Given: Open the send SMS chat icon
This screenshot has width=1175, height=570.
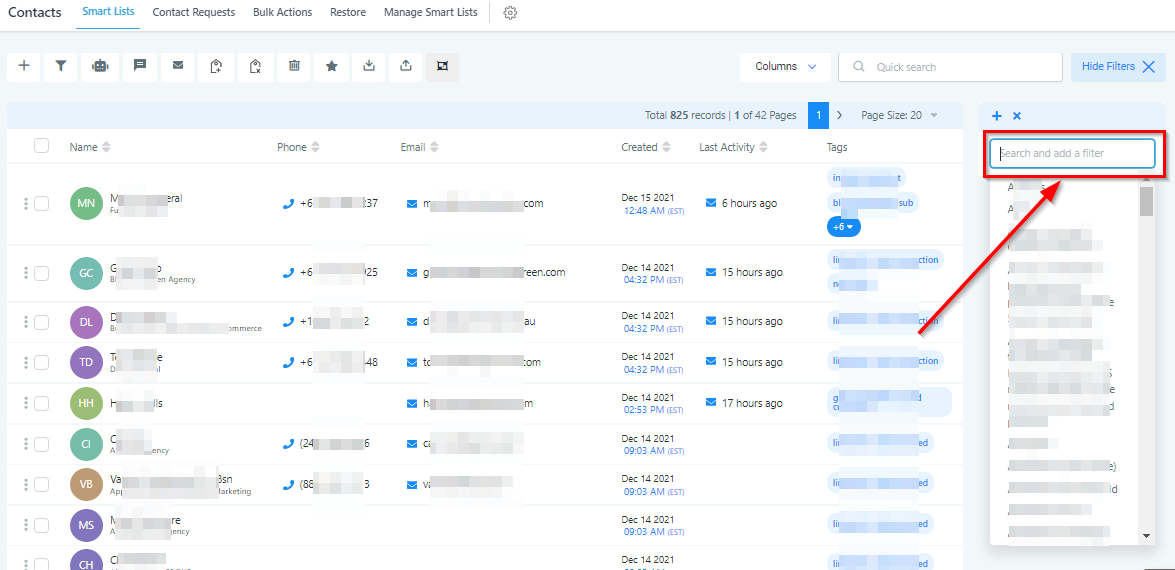Looking at the screenshot, I should (x=139, y=66).
